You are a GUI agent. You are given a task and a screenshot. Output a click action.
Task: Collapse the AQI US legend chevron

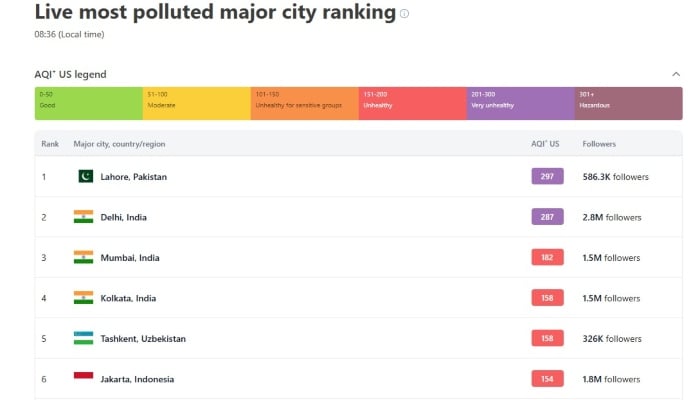tap(676, 74)
